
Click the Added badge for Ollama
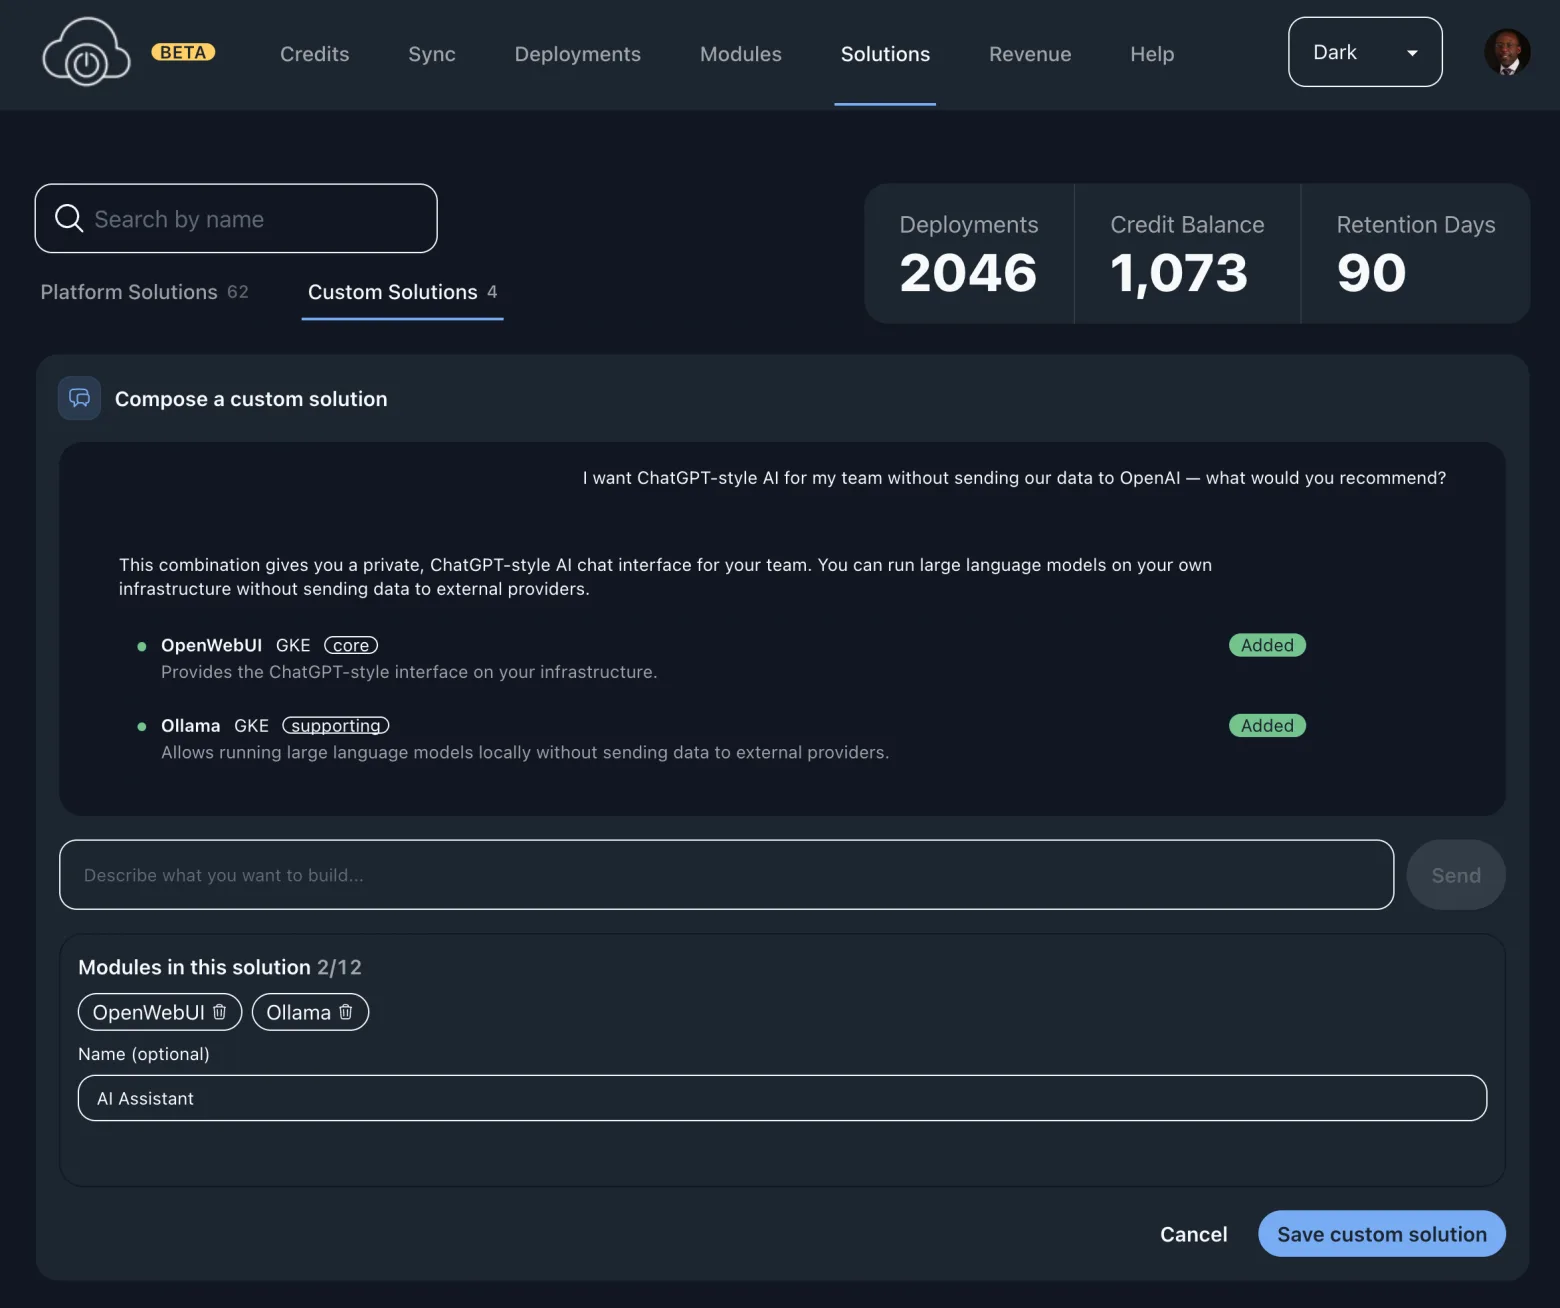tap(1267, 725)
